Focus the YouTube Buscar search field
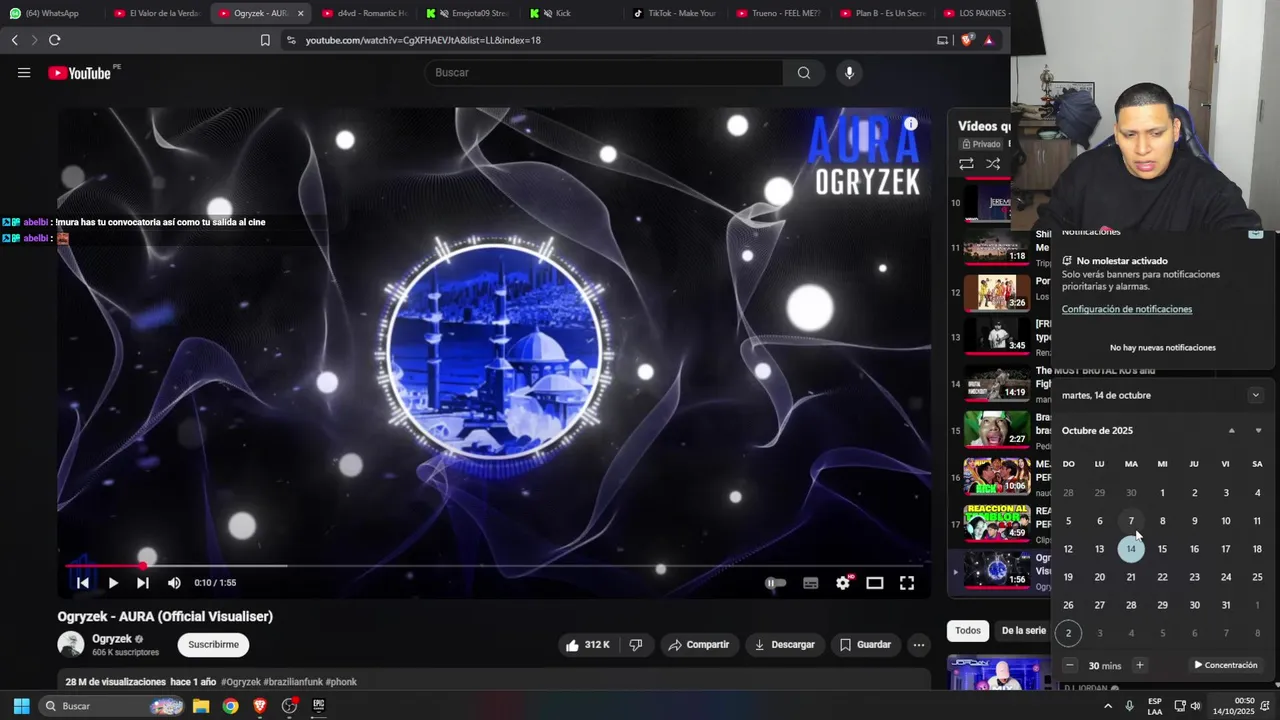Screen dimensions: 1280x720 click(605, 72)
